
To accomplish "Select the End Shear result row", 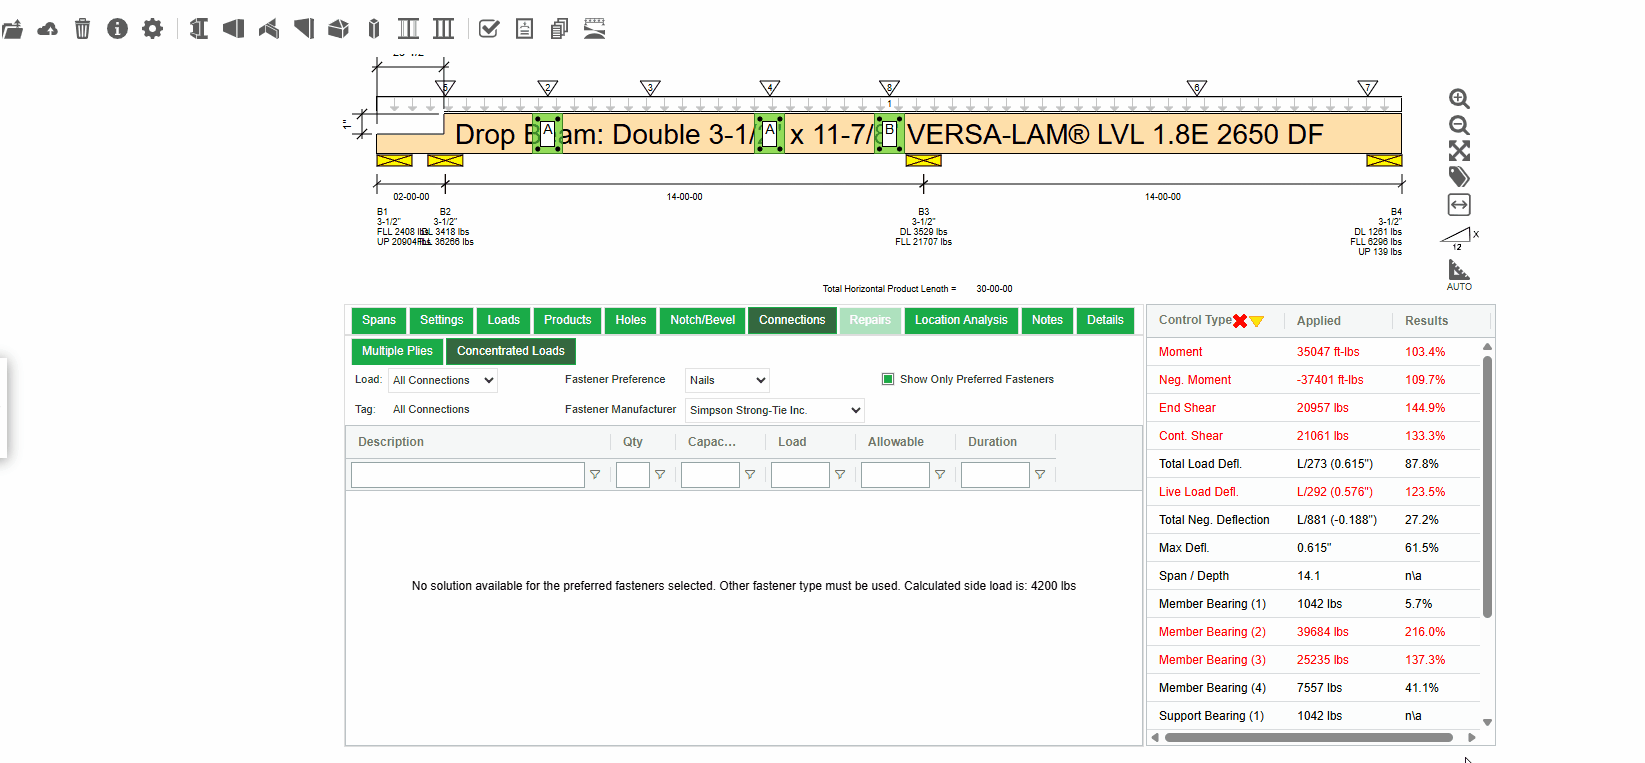I will [x=1313, y=408].
